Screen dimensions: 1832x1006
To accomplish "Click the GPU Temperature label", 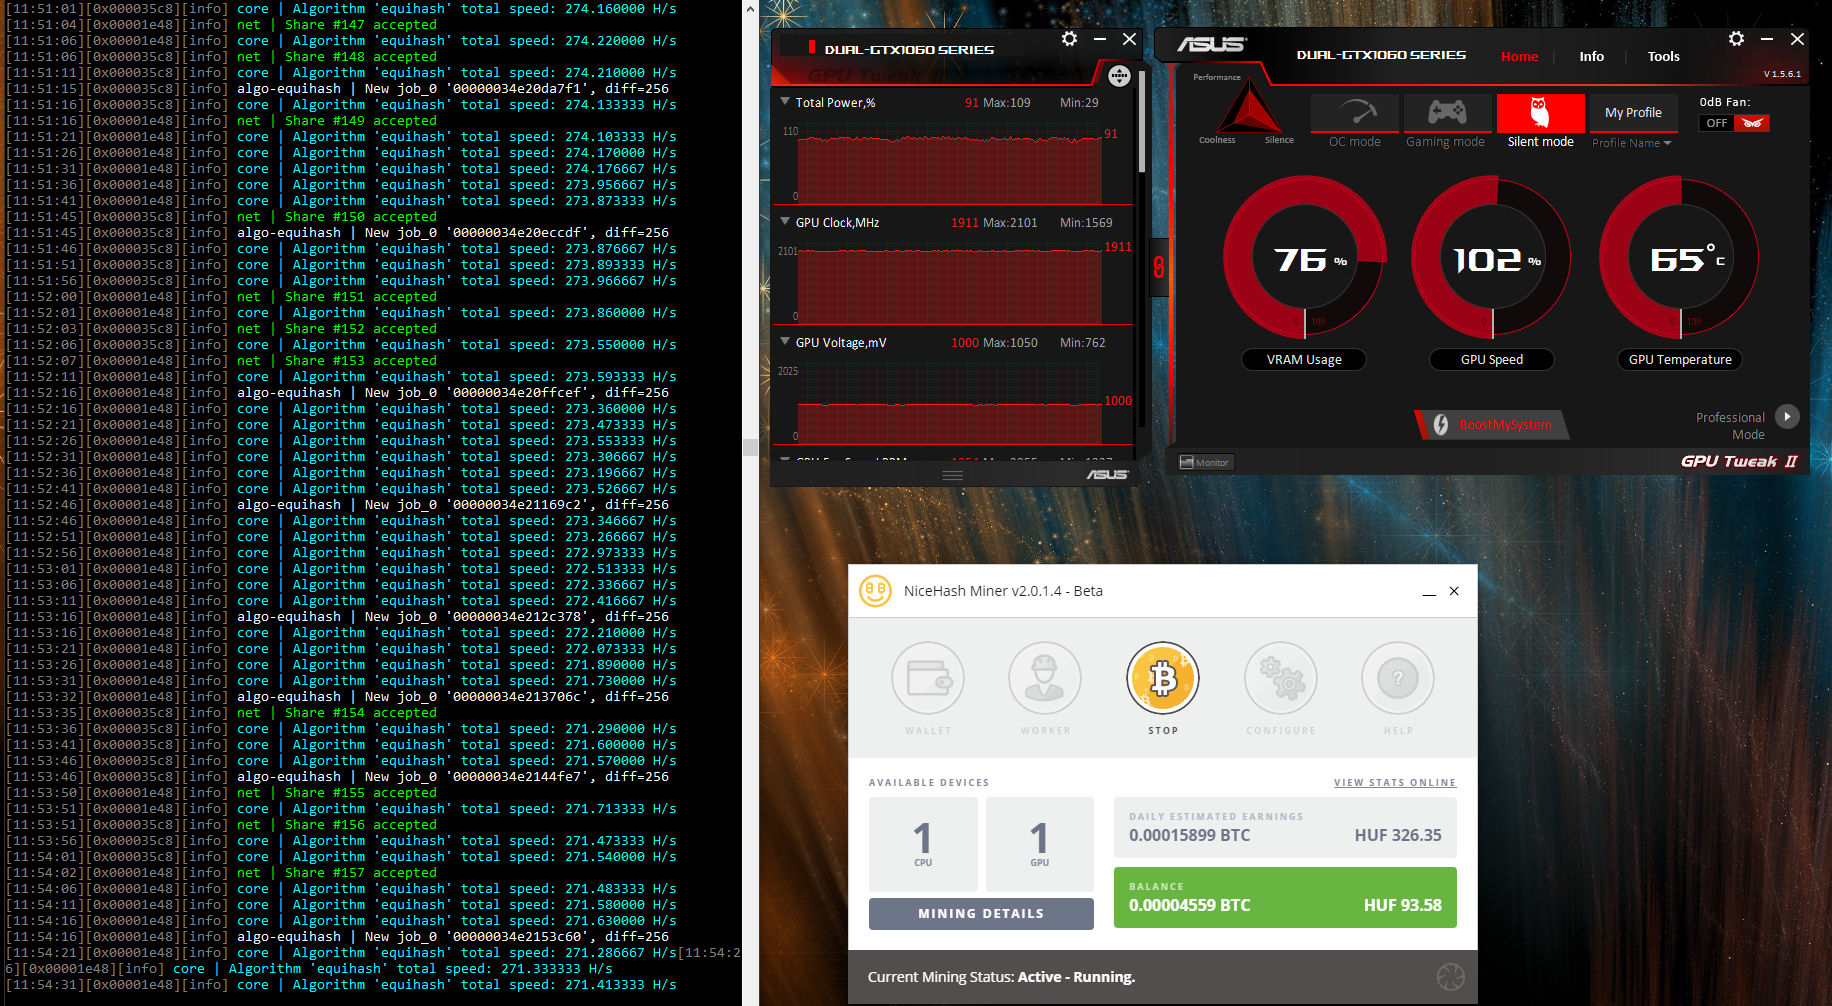I will pyautogui.click(x=1680, y=360).
